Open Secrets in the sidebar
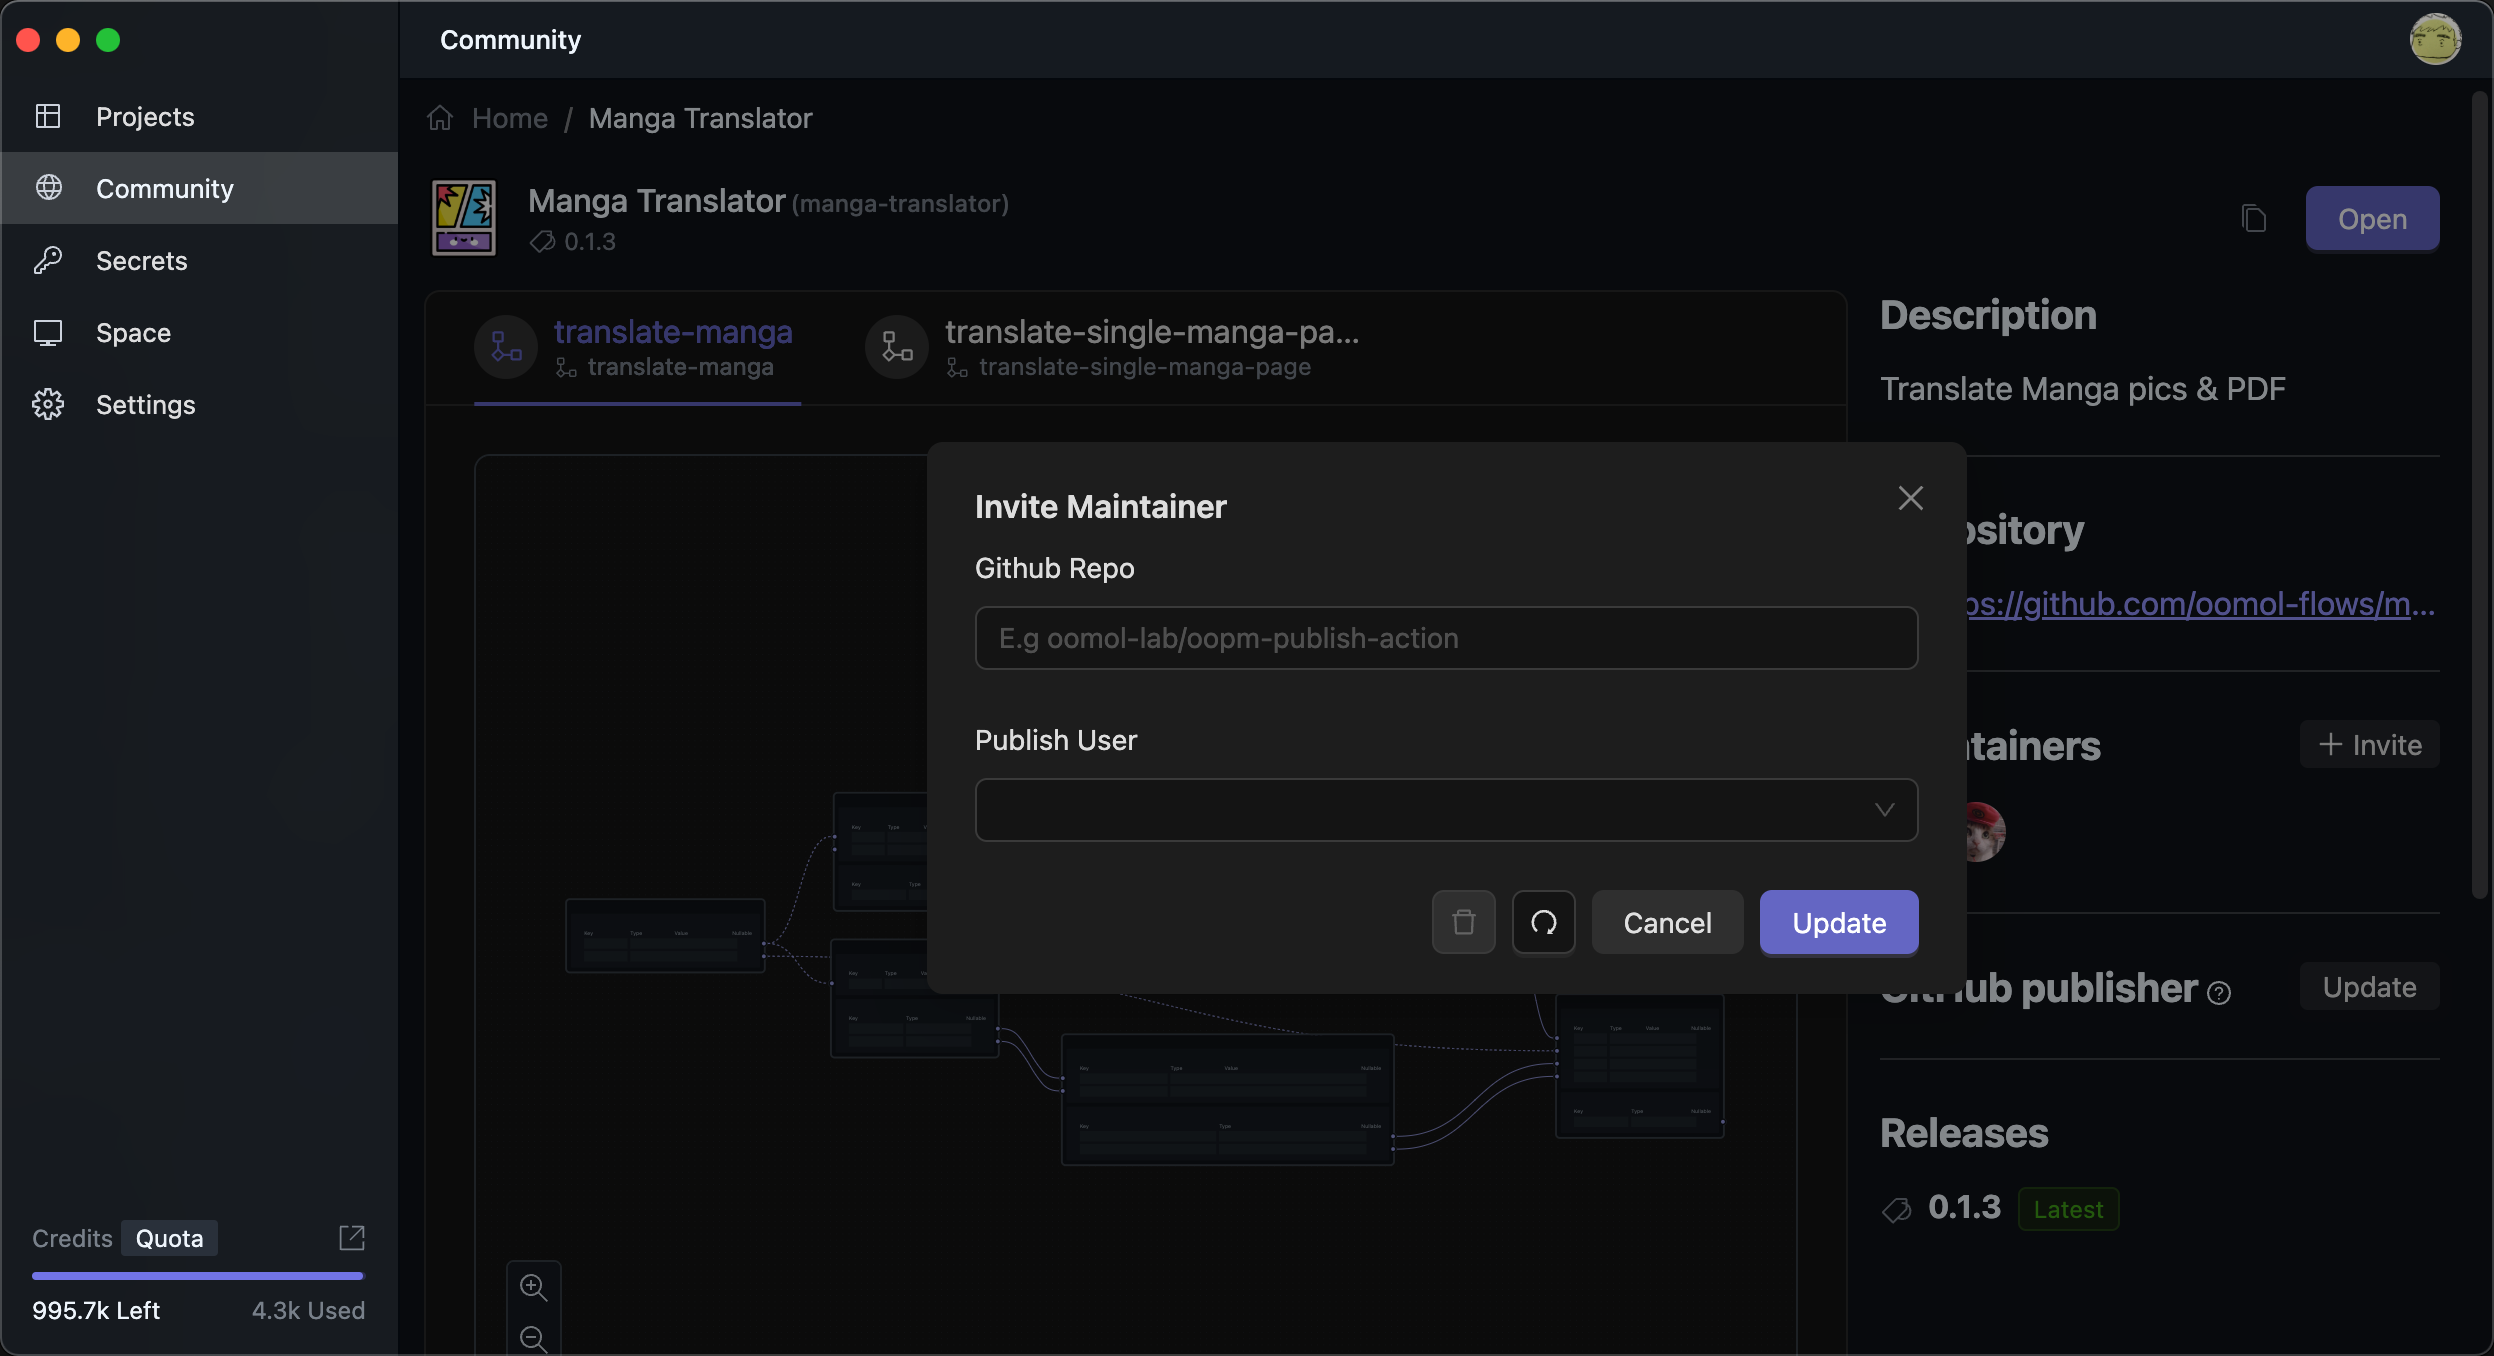Image resolution: width=2494 pixels, height=1356 pixels. coord(141,261)
